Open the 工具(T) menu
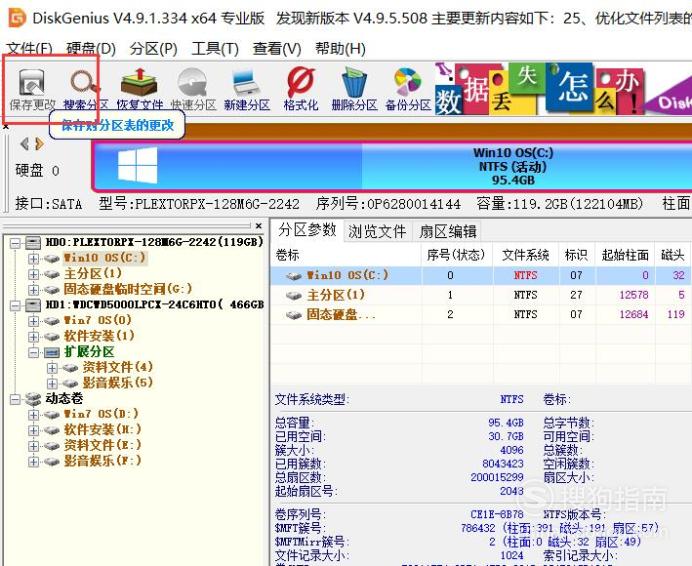The width and height of the screenshot is (692, 566). tap(215, 48)
